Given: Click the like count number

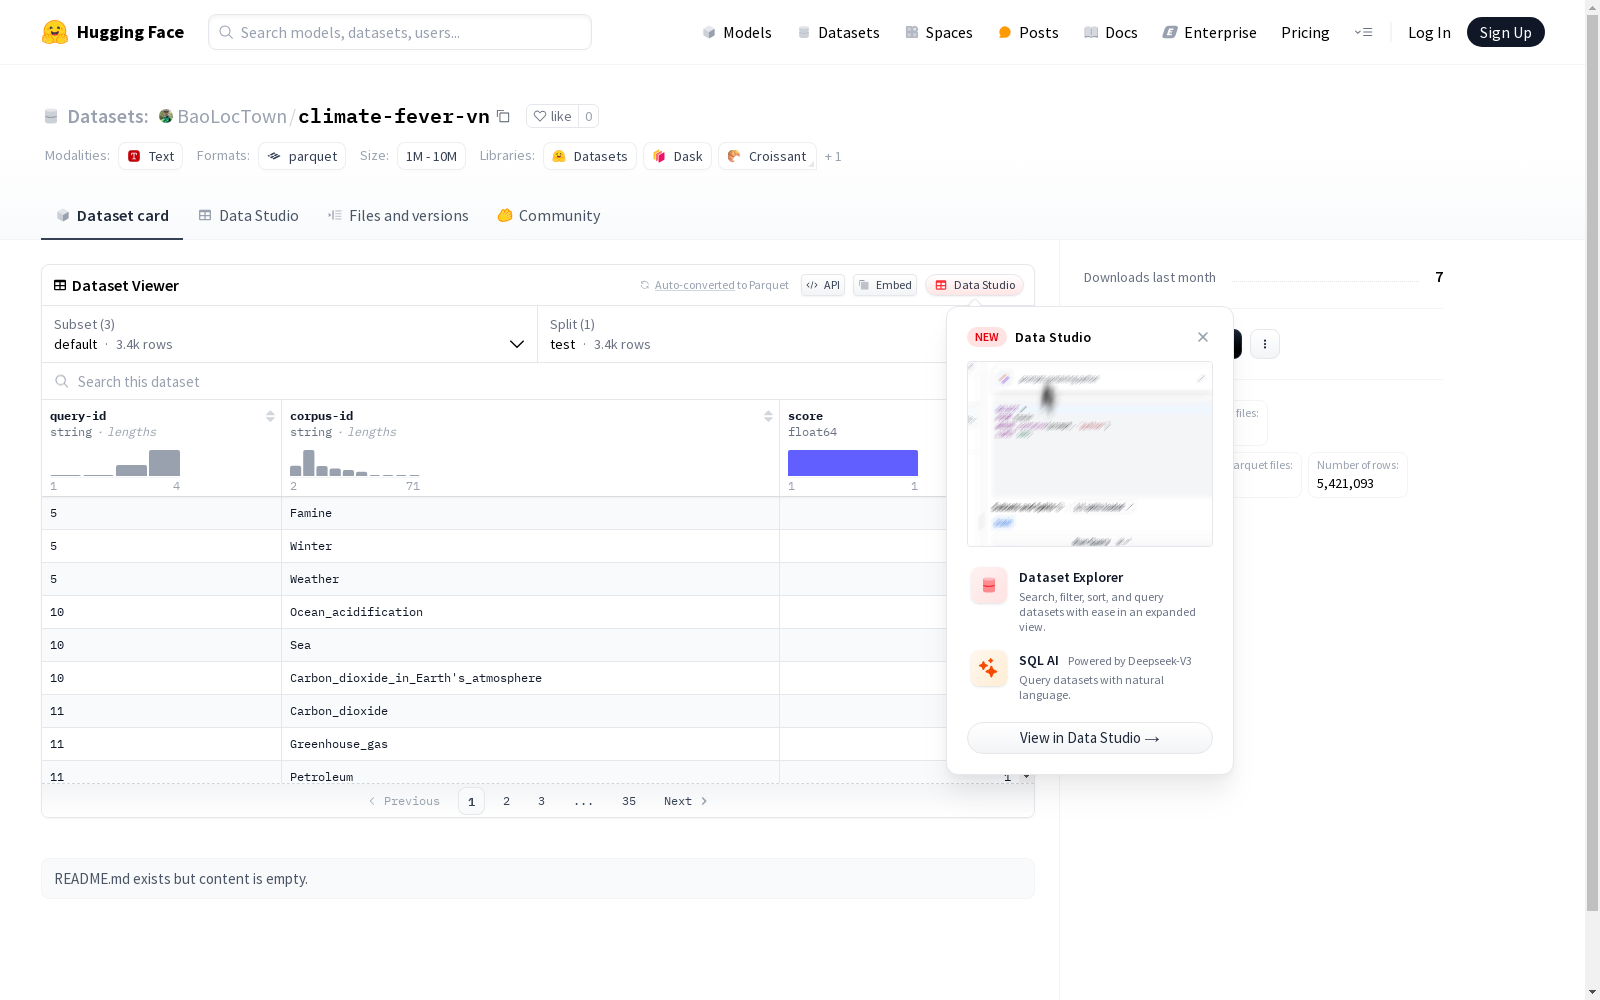Looking at the screenshot, I should click(589, 116).
